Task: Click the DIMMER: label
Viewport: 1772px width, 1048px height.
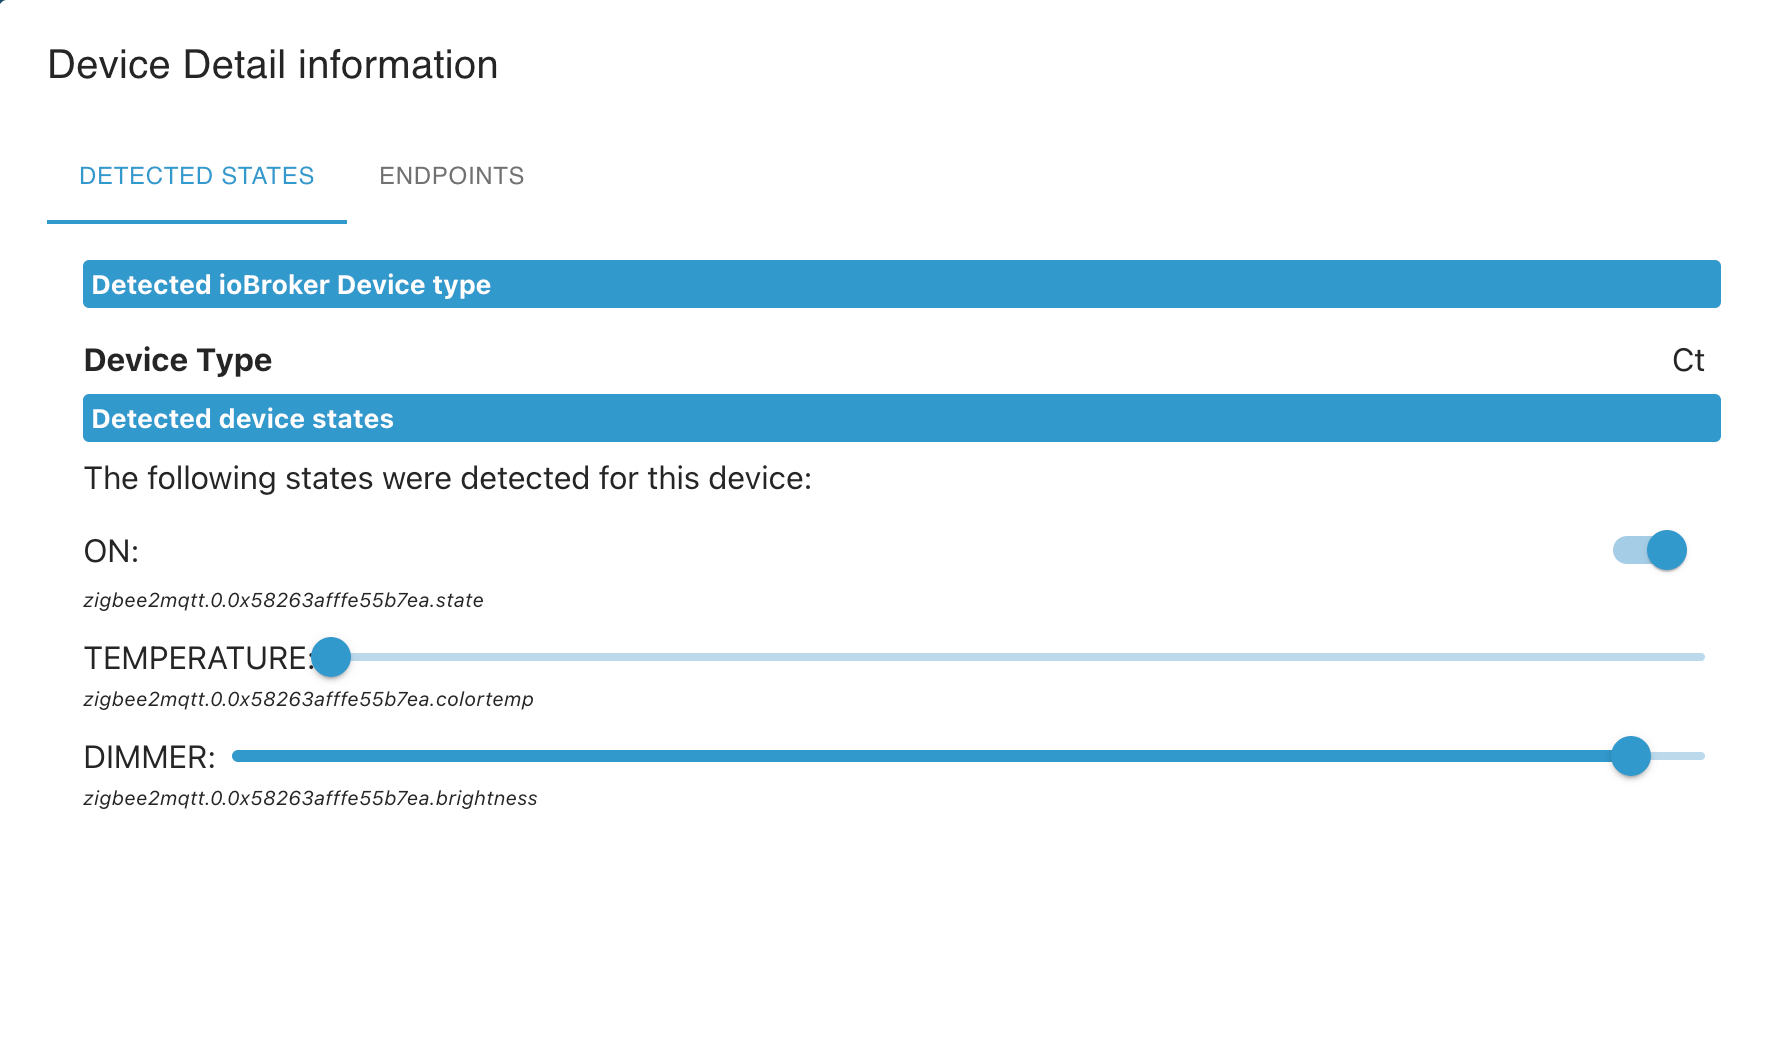Action: click(x=149, y=757)
